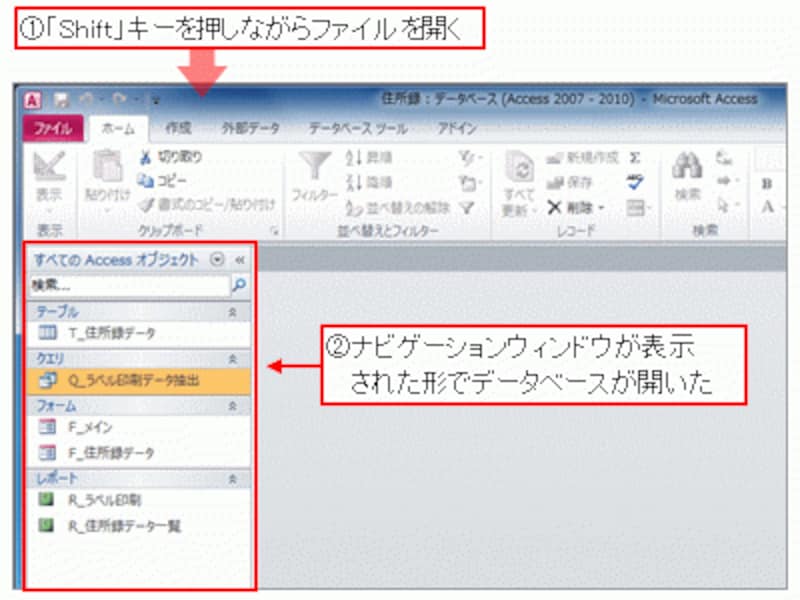Click the Access application icon in title bar
Image resolution: width=800 pixels, height=600 pixels.
click(x=33, y=101)
